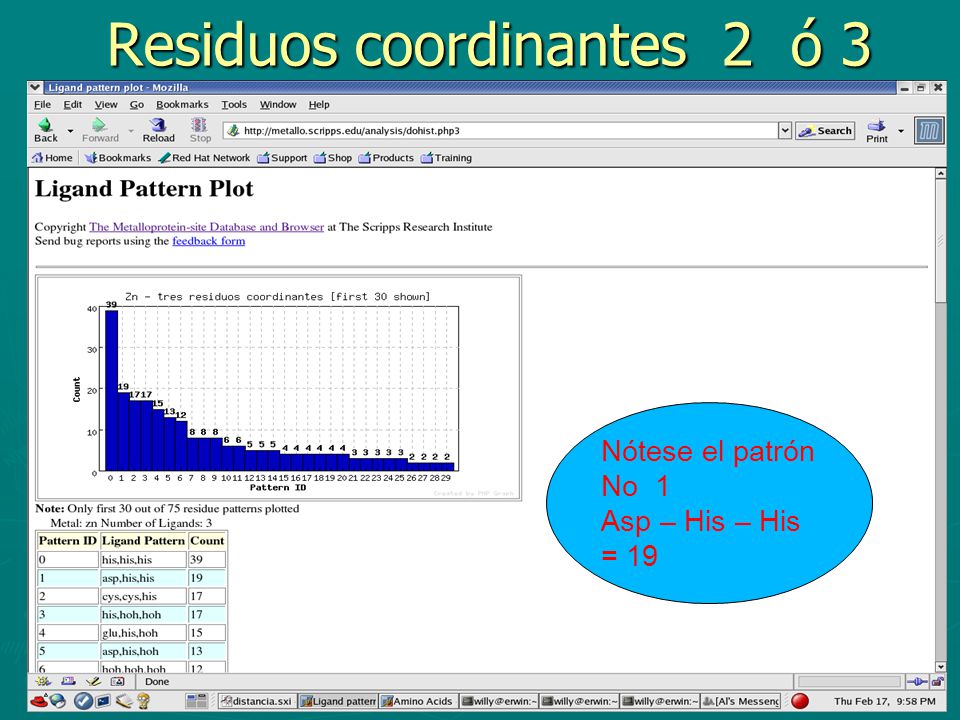Click the 'asp,his,hoh' ligand pattern cell
960x720 pixels.
(143, 651)
